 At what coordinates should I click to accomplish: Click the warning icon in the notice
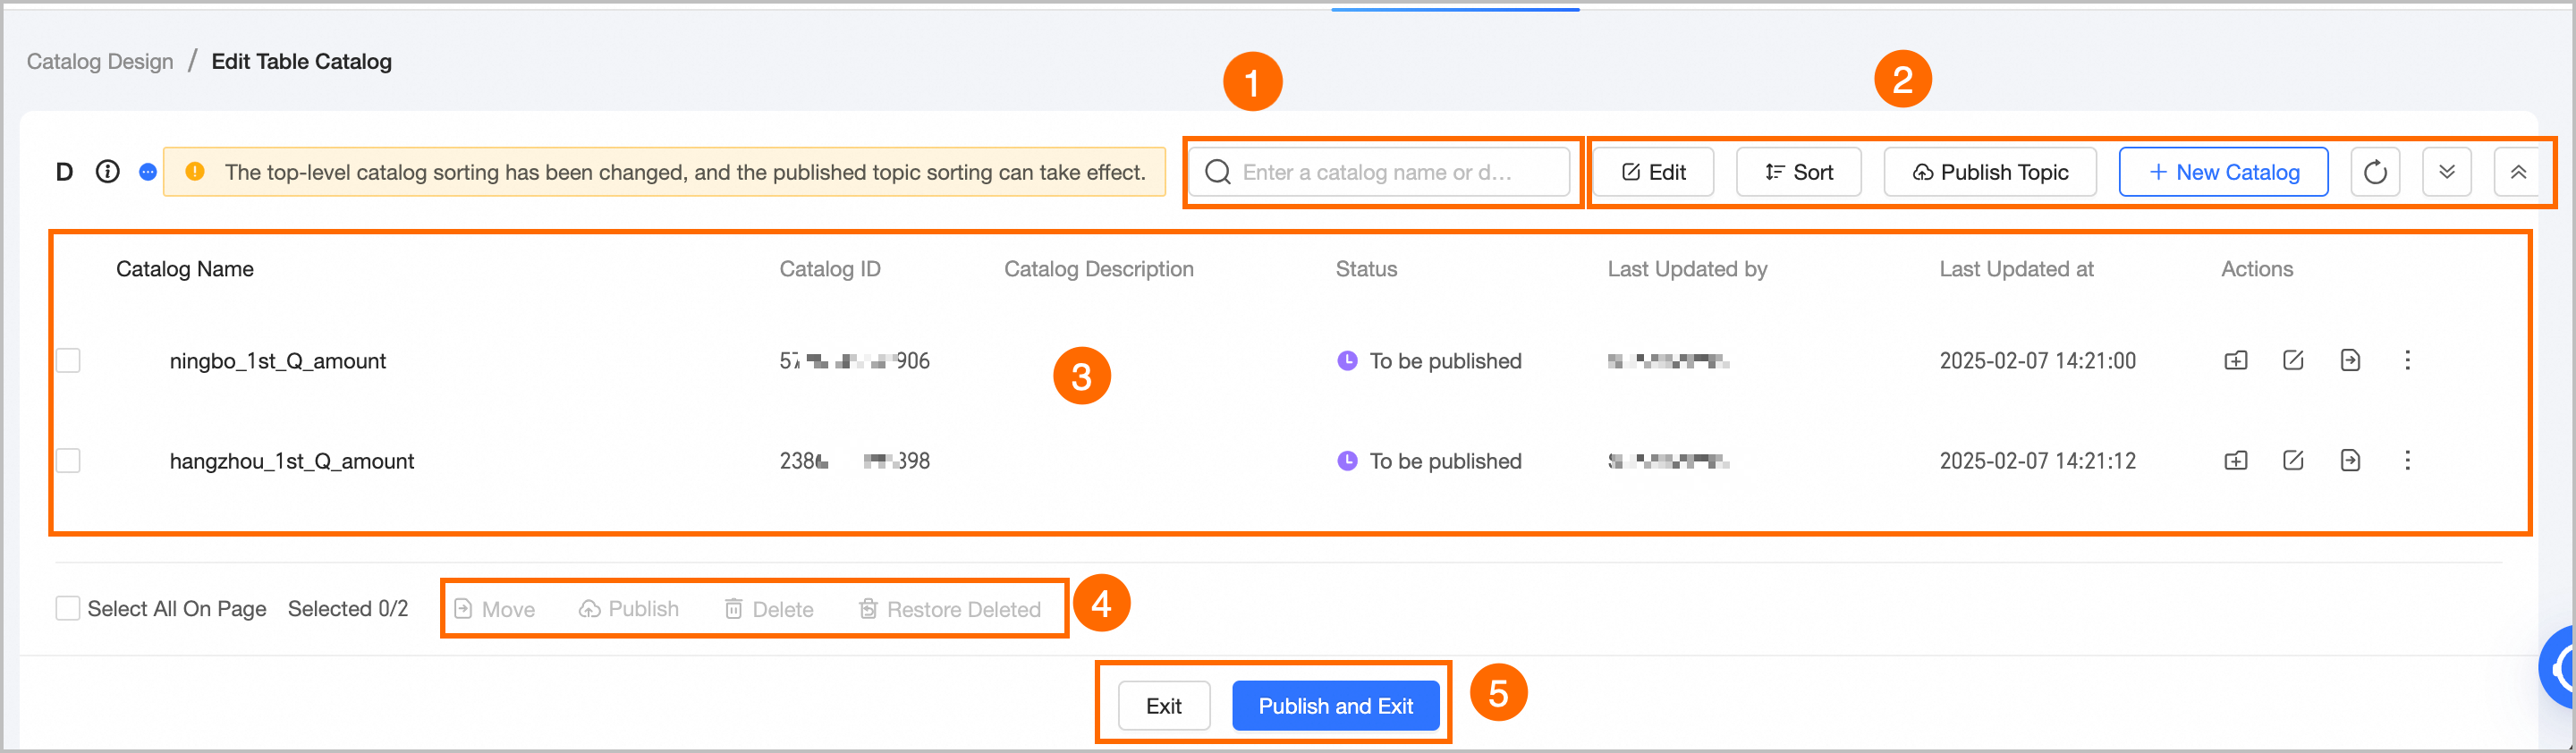(195, 172)
